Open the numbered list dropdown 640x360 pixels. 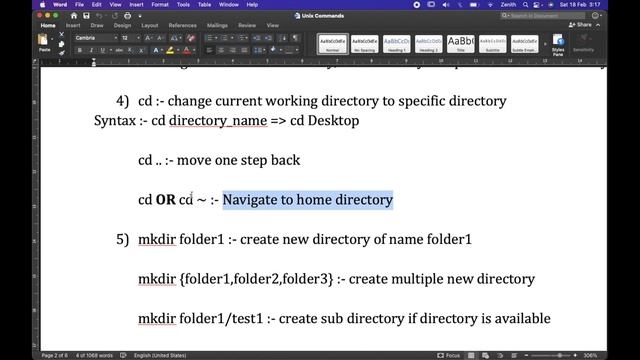tap(231, 38)
